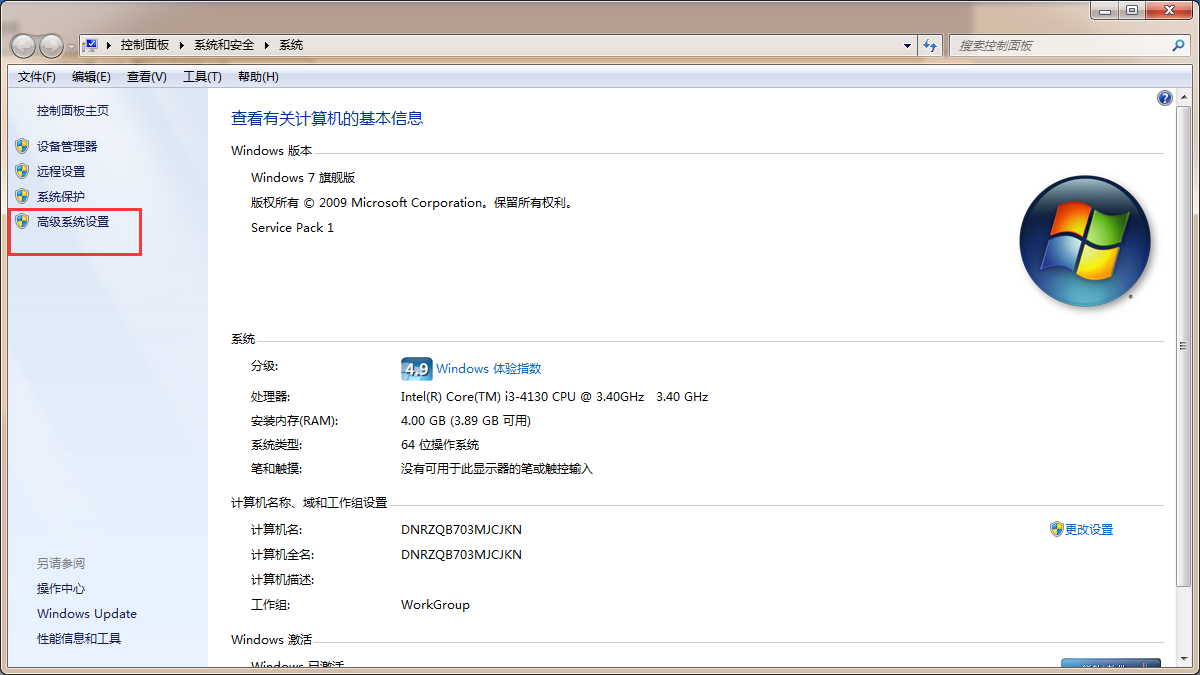Maximize the window
This screenshot has height=675, width=1200.
pyautogui.click(x=1131, y=10)
